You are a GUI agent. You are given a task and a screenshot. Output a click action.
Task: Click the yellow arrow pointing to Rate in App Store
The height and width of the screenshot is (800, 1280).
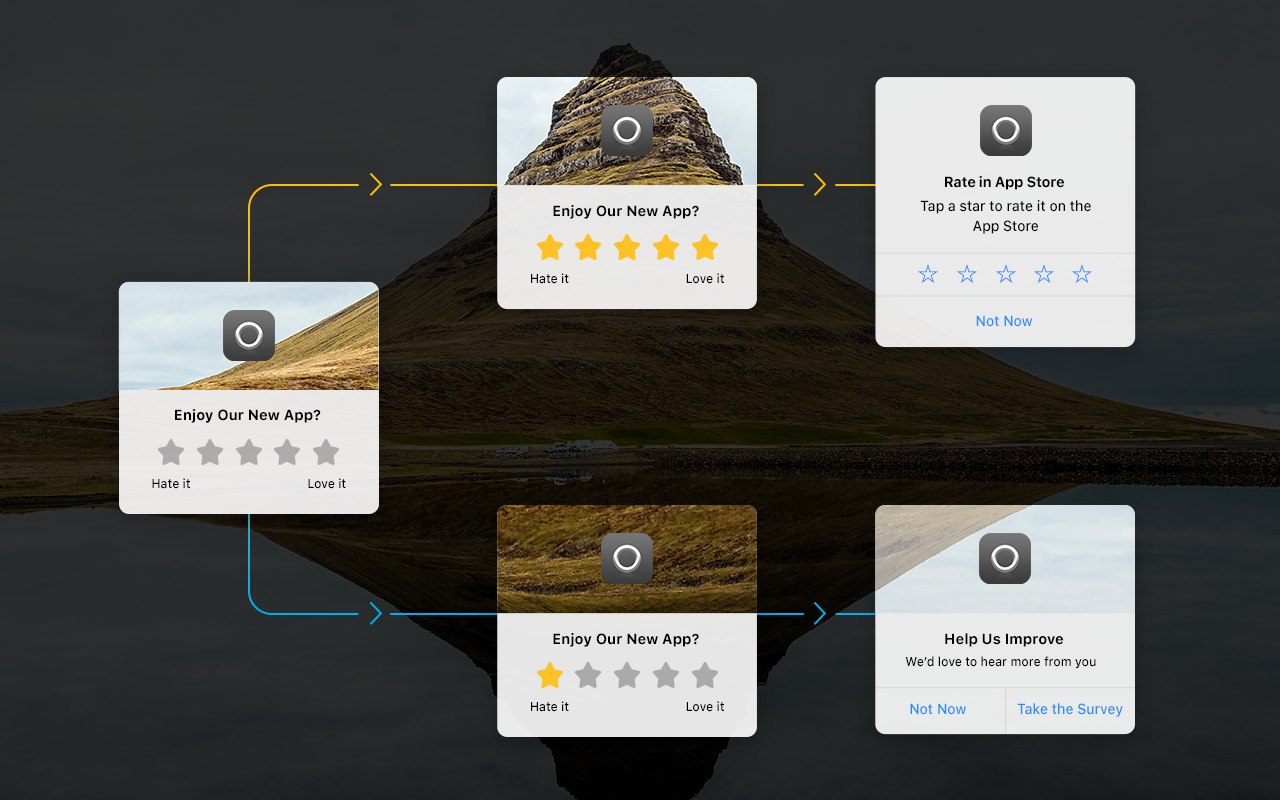tap(820, 184)
